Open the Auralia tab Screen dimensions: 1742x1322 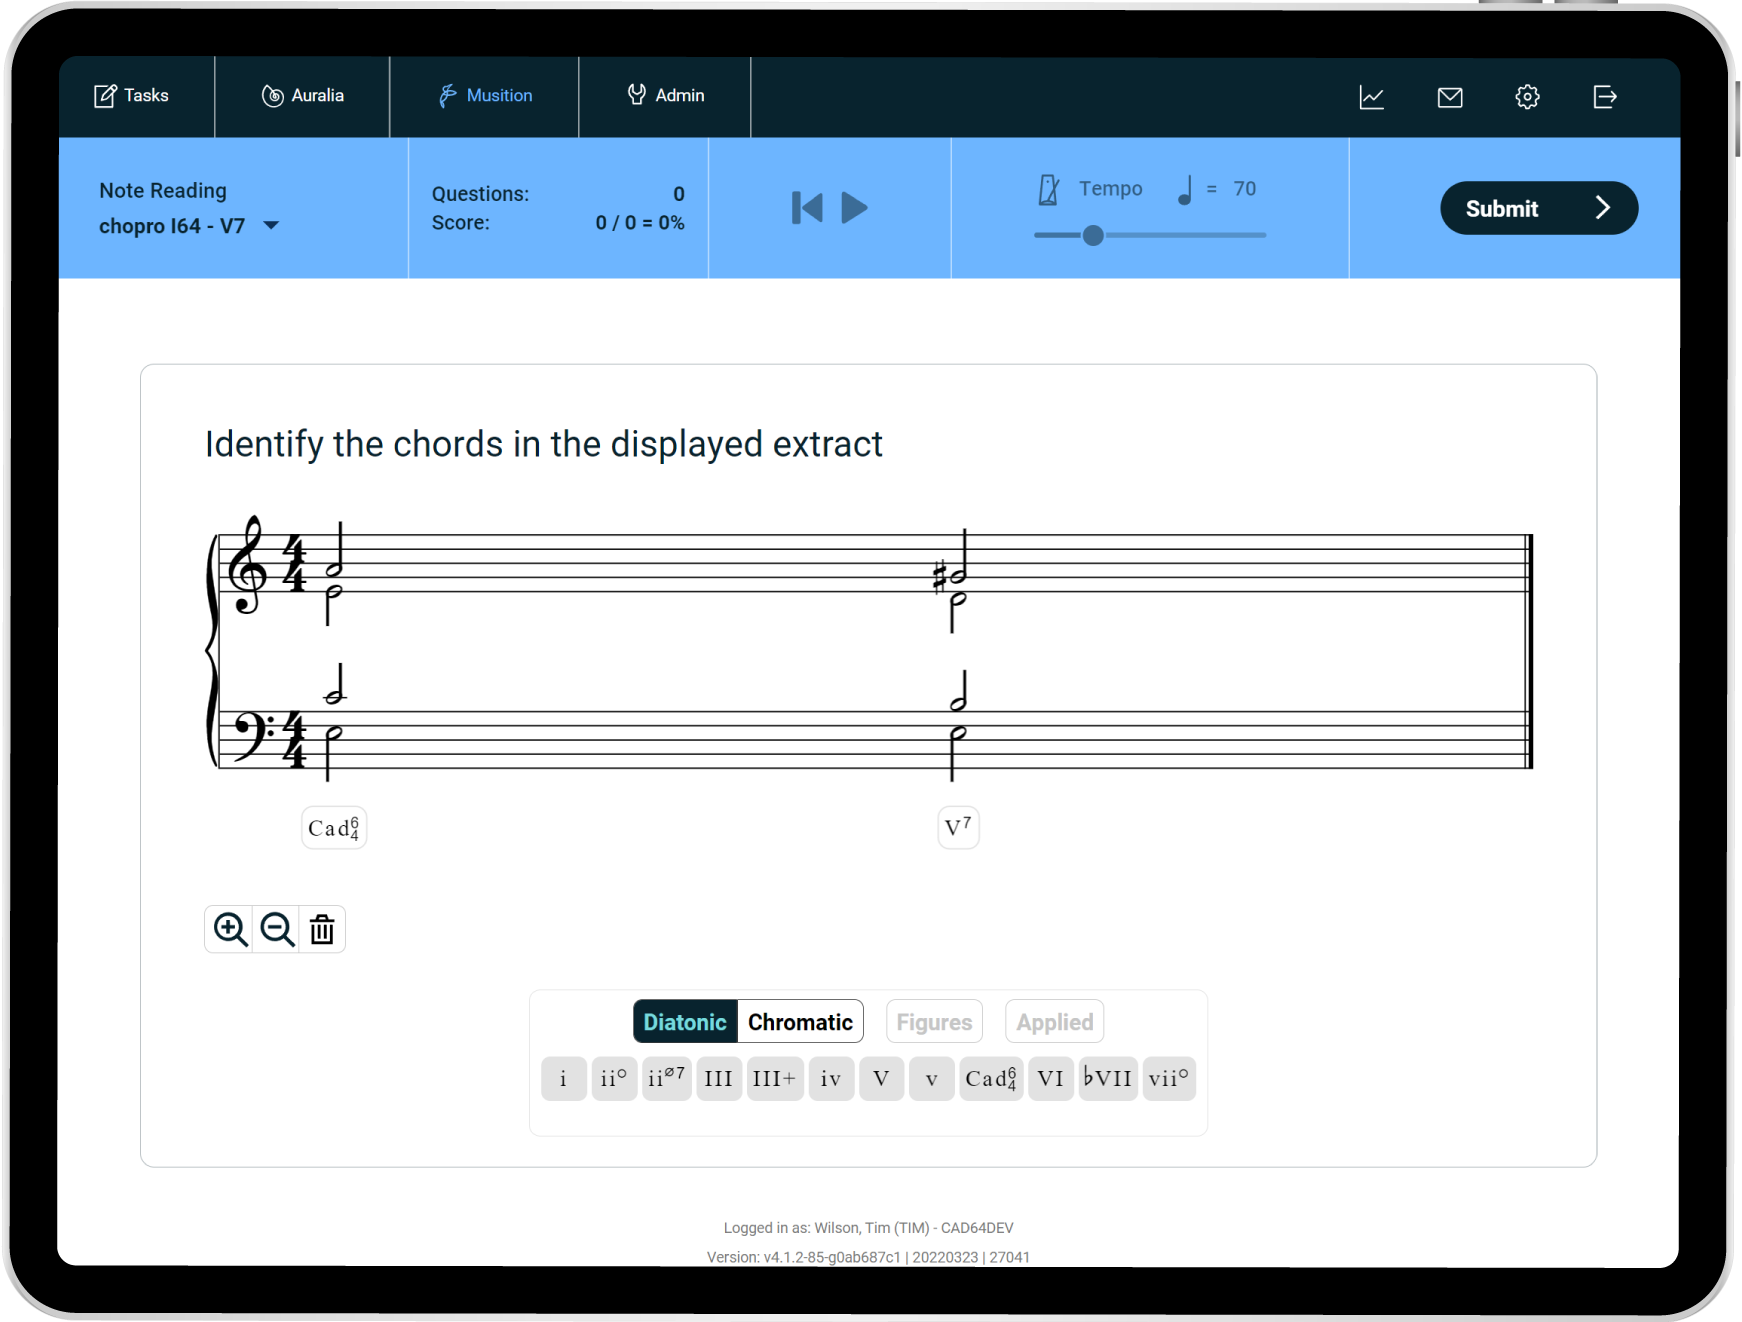(x=303, y=96)
